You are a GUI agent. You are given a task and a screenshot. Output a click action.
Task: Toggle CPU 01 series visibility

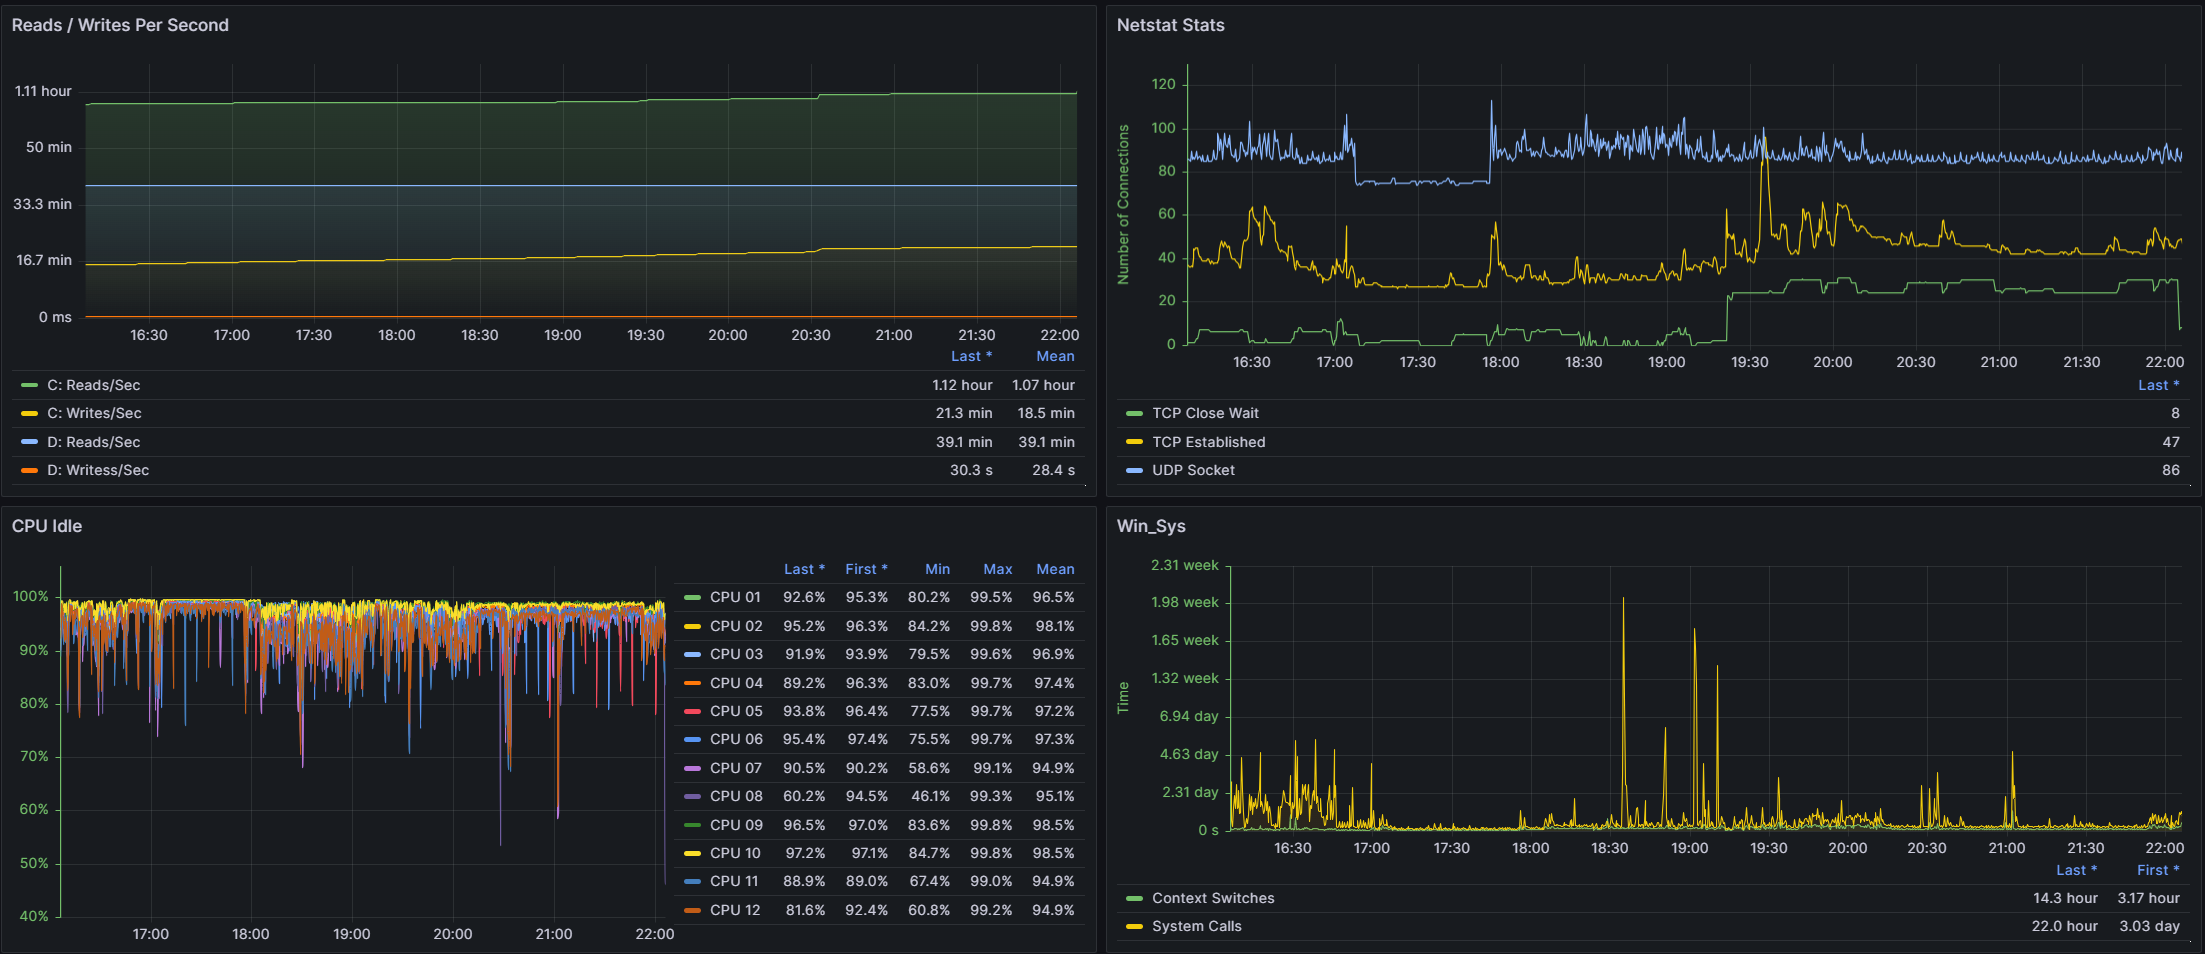coord(735,597)
